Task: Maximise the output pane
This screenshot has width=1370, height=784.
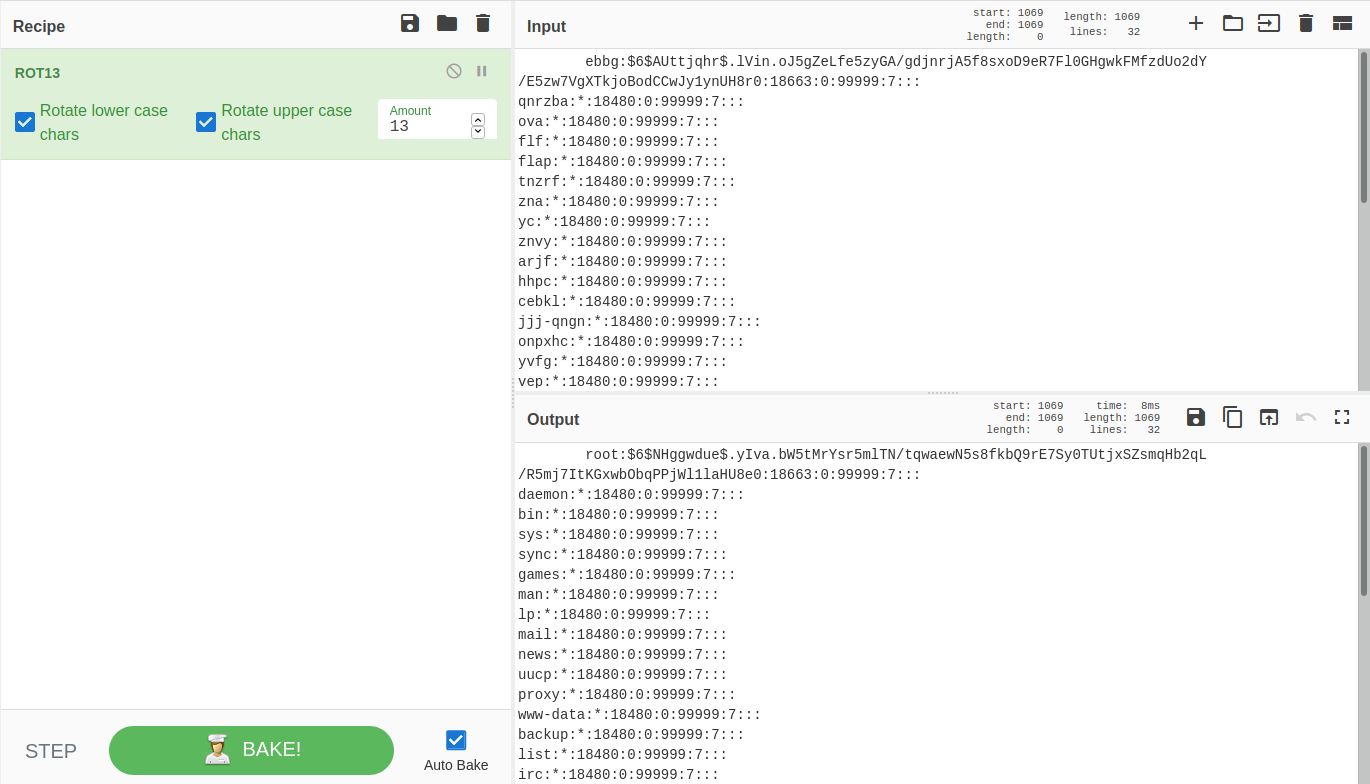Action: [x=1342, y=417]
